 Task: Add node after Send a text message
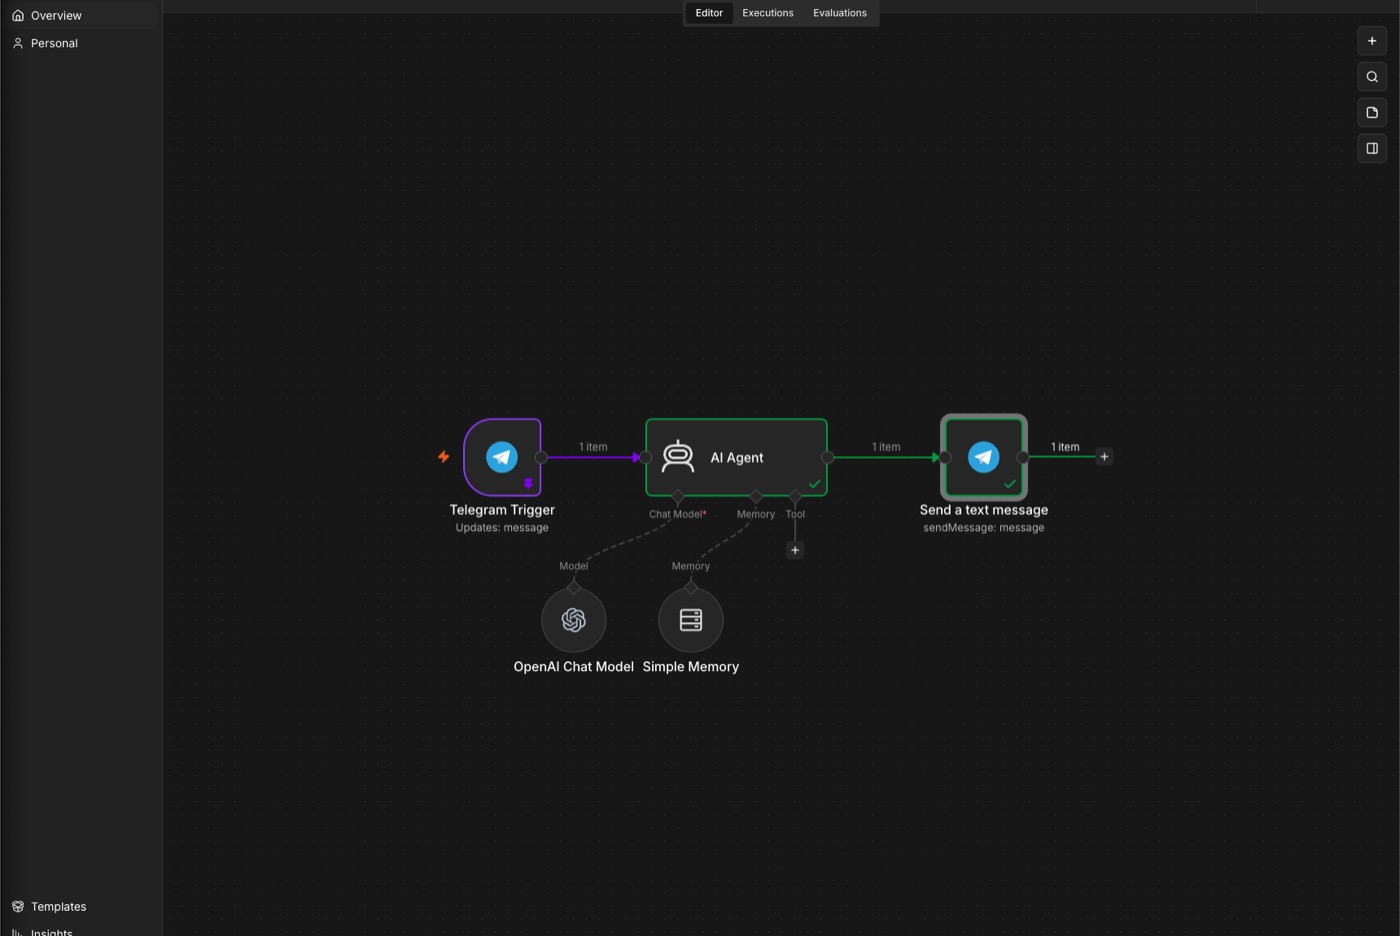click(1104, 457)
